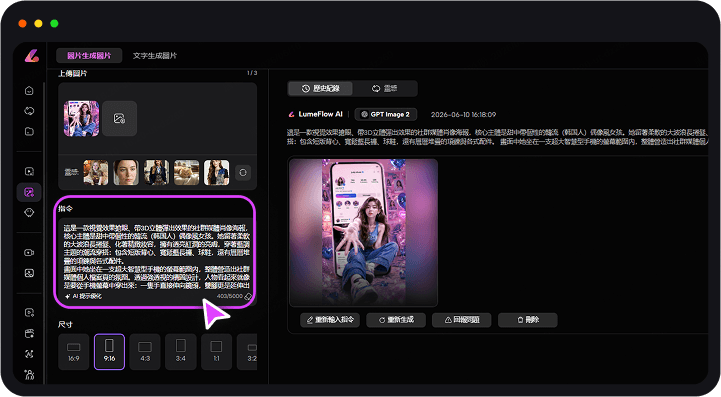
Task: Open the clapperboard icon in the sidebar
Action: pos(29,334)
